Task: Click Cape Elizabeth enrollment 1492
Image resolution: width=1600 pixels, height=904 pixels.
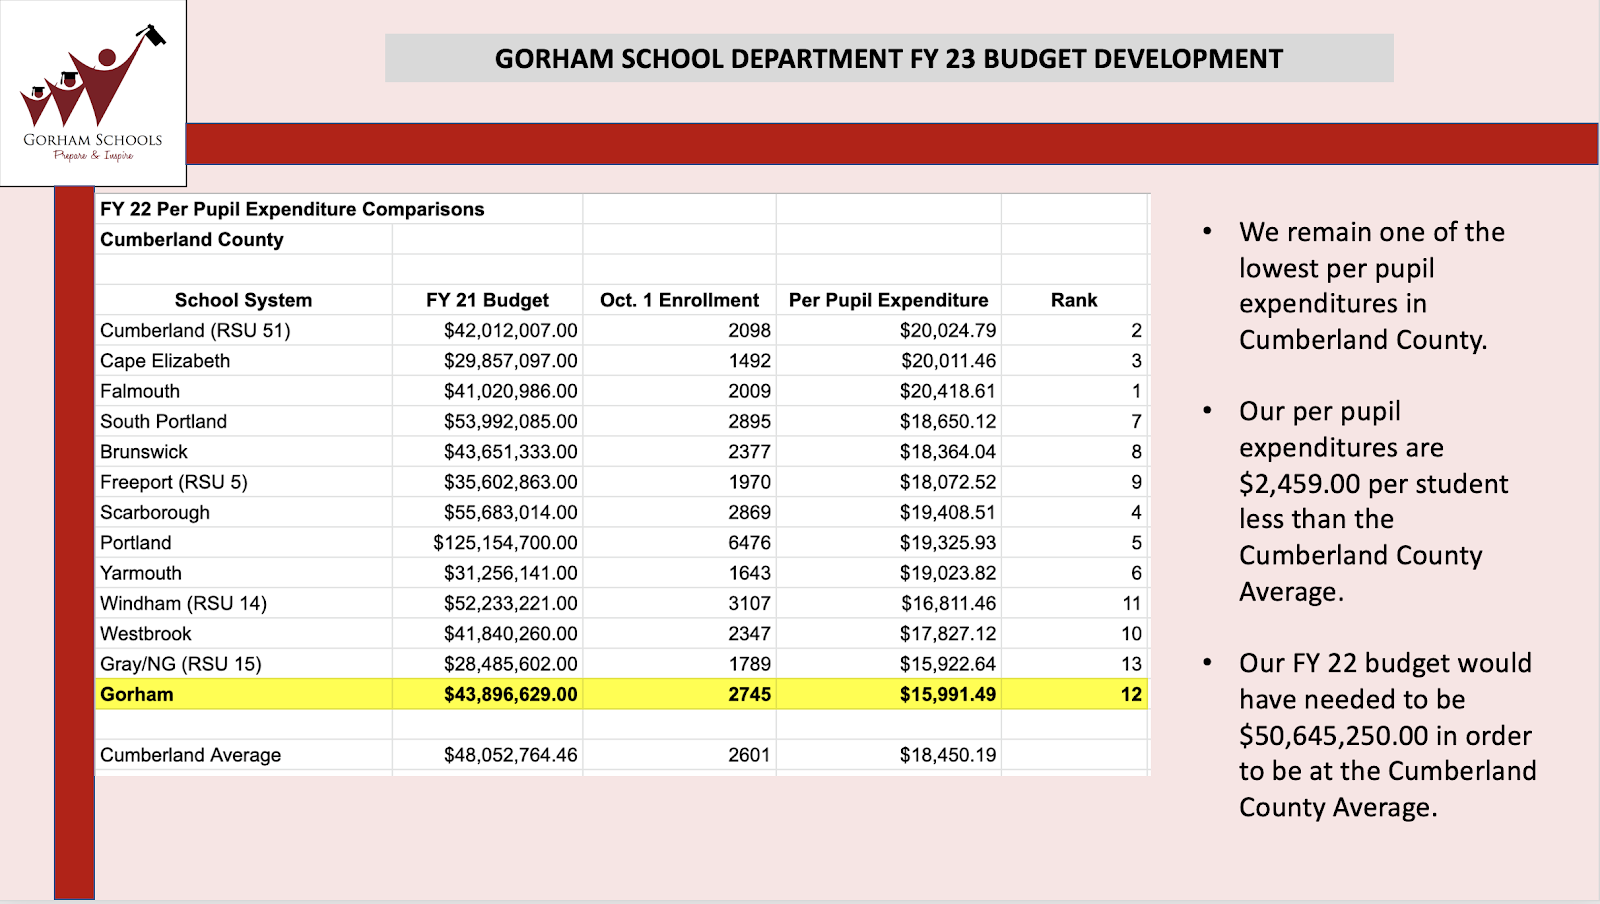Action: (x=749, y=361)
